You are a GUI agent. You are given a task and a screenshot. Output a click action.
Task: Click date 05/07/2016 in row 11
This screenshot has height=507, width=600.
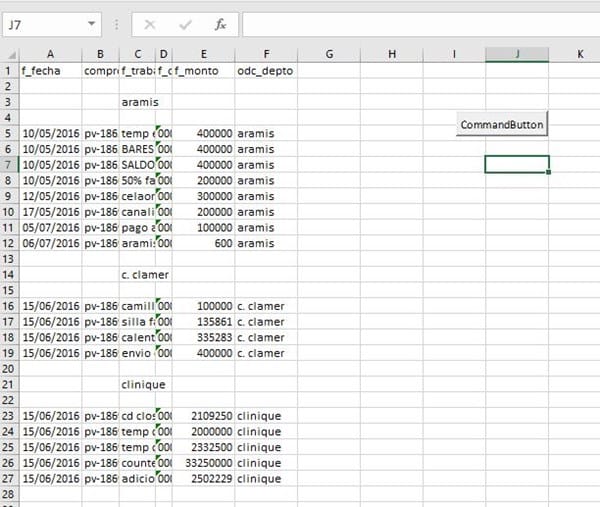pyautogui.click(x=50, y=228)
